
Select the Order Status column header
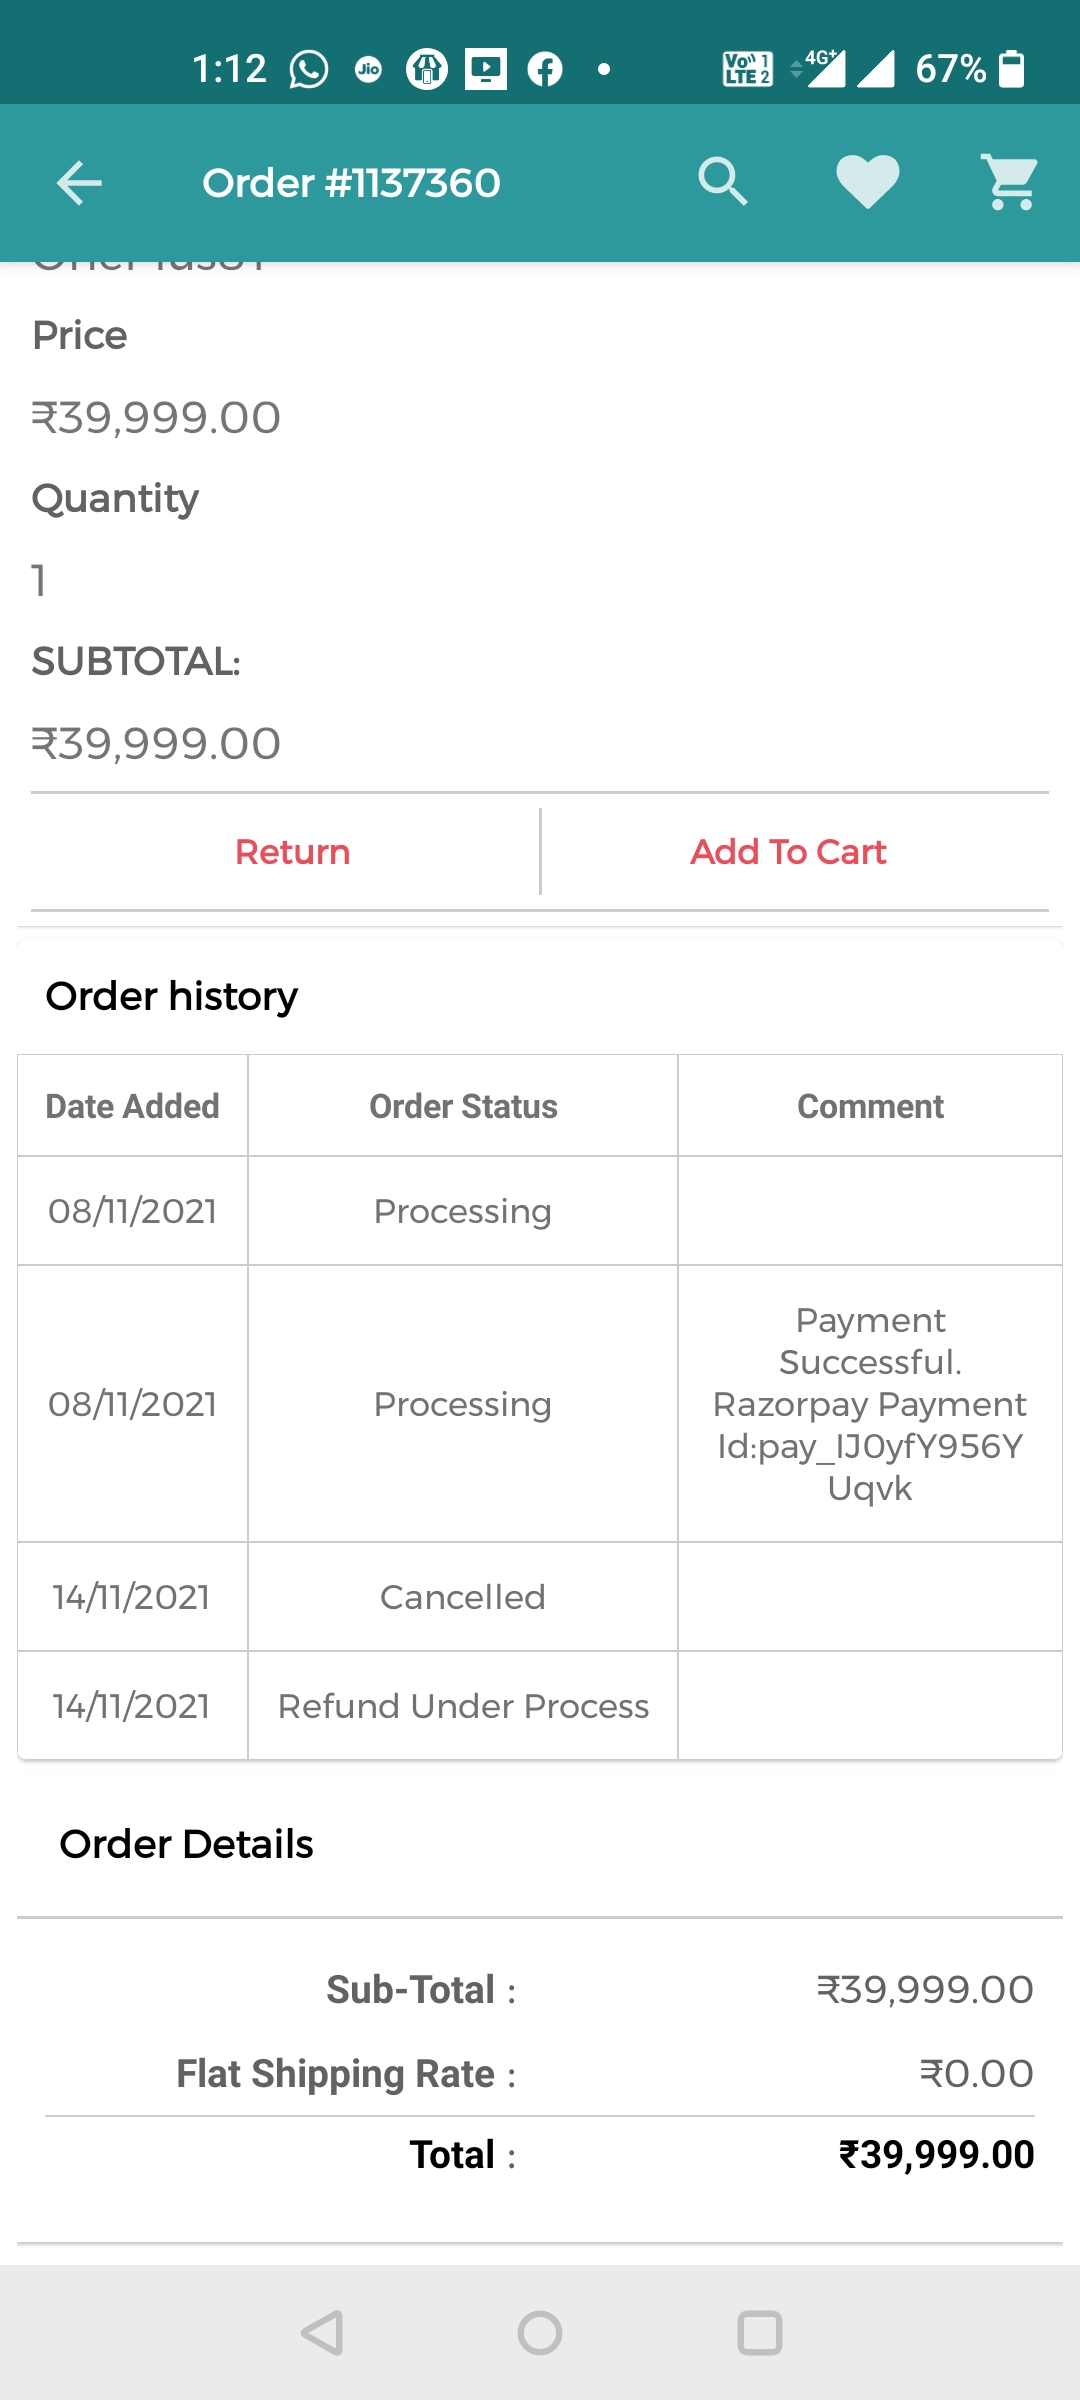pyautogui.click(x=463, y=1106)
